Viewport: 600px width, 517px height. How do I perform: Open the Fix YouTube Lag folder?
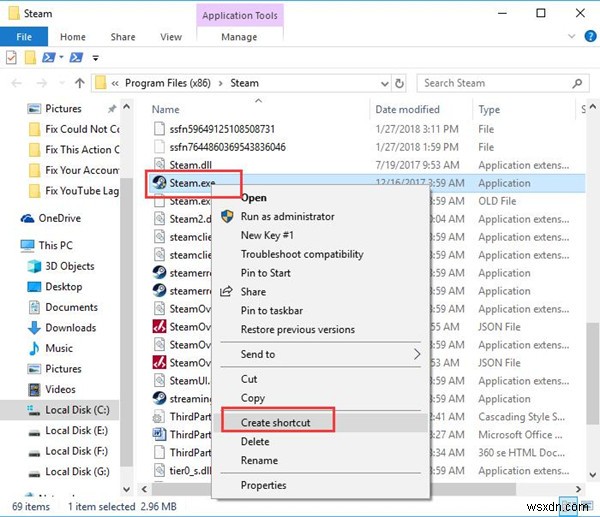point(74,191)
